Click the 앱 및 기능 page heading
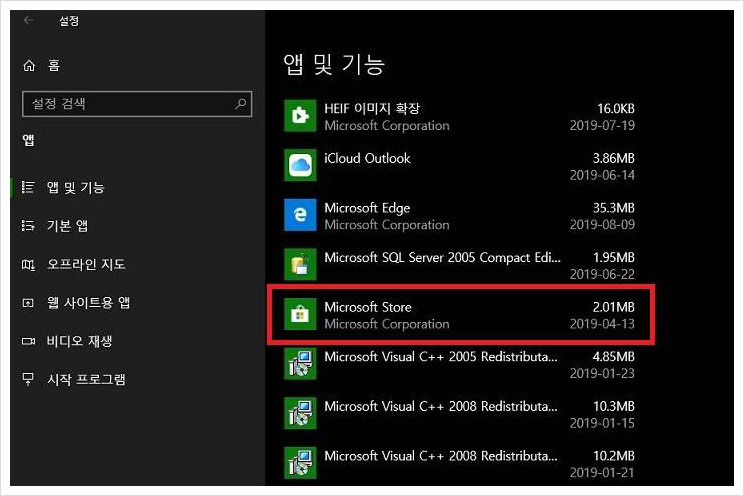The width and height of the screenshot is (744, 496). click(x=334, y=65)
